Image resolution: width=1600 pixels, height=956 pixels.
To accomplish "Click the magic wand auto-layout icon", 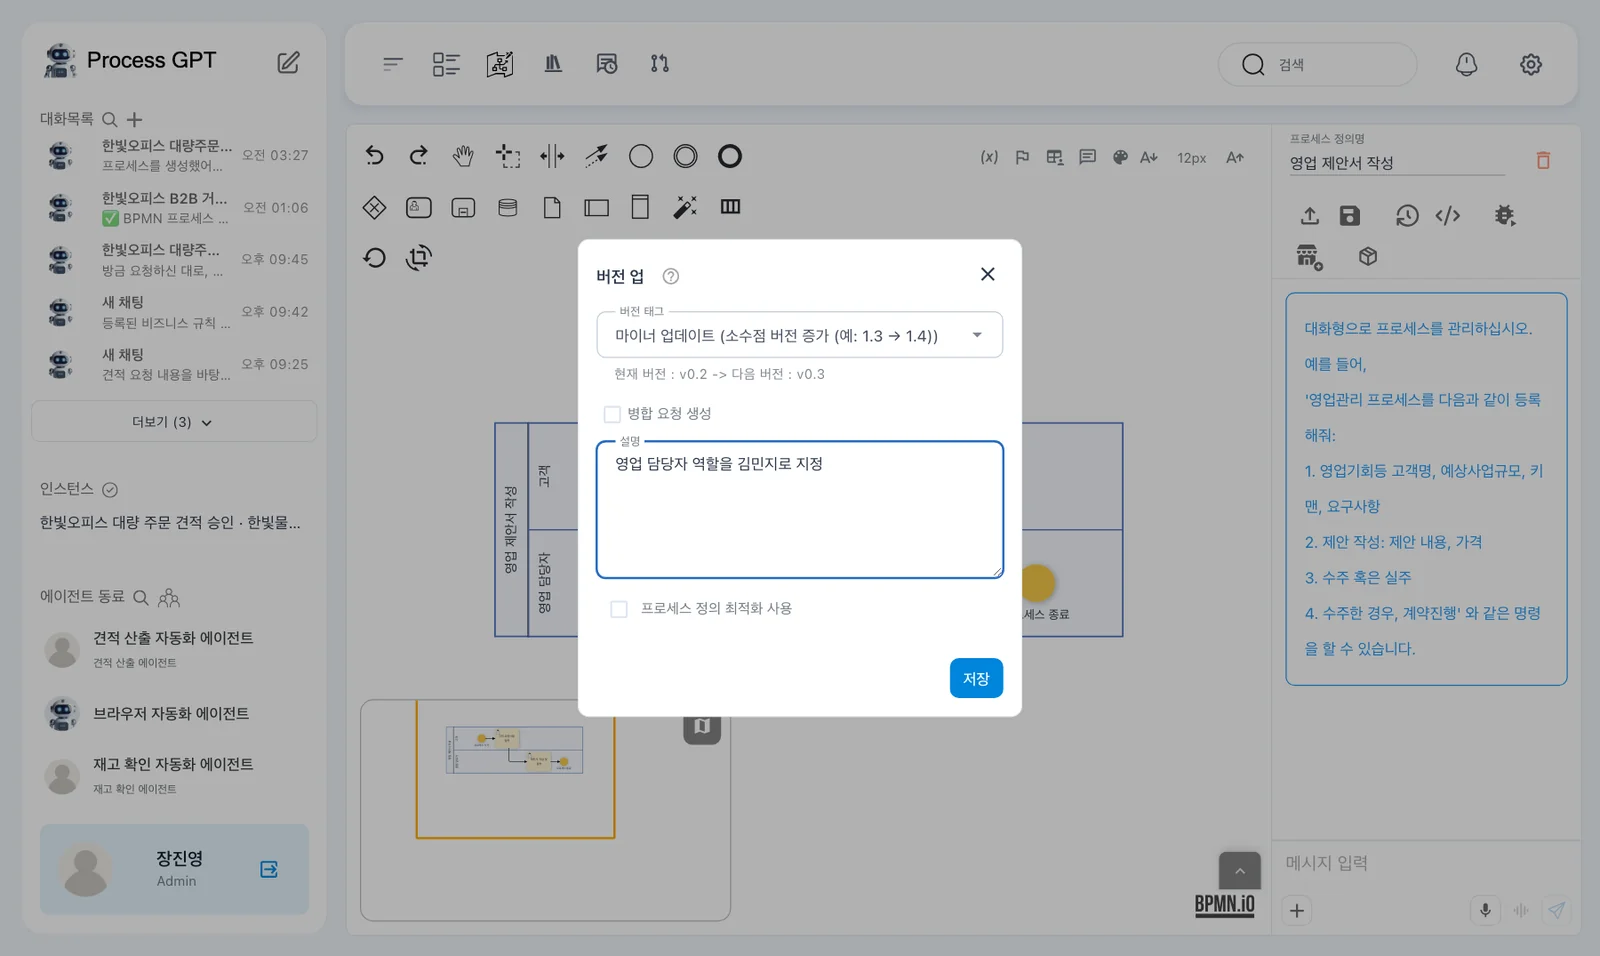I will click(x=685, y=207).
